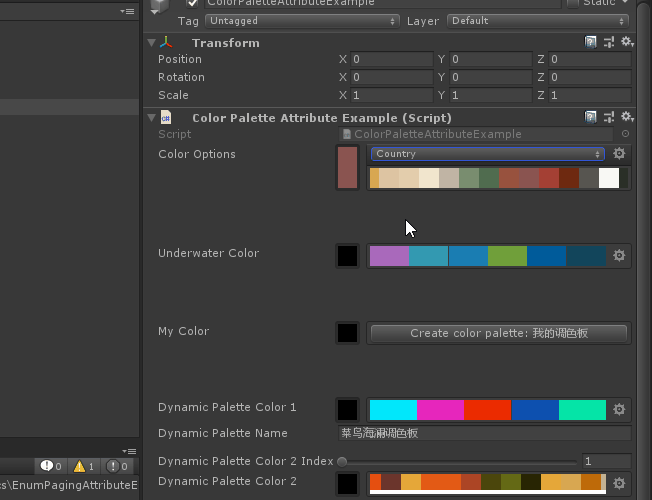652x500 pixels.
Task: Toggle the GameObject active checkbox
Action: 192,3
